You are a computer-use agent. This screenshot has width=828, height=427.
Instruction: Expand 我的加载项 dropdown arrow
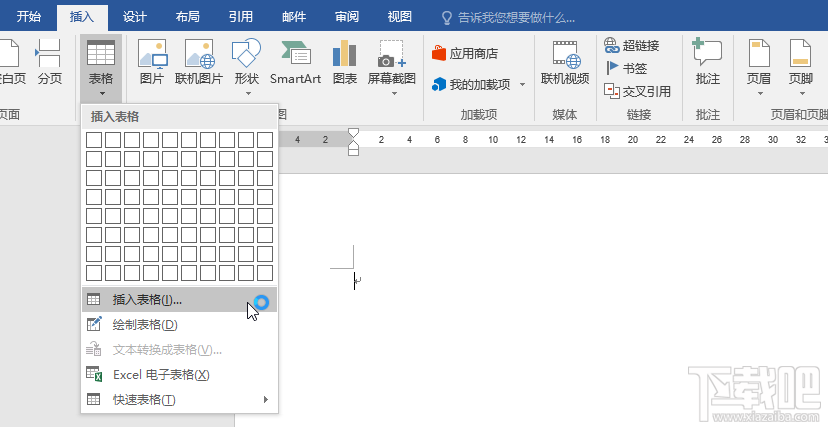[x=522, y=84]
